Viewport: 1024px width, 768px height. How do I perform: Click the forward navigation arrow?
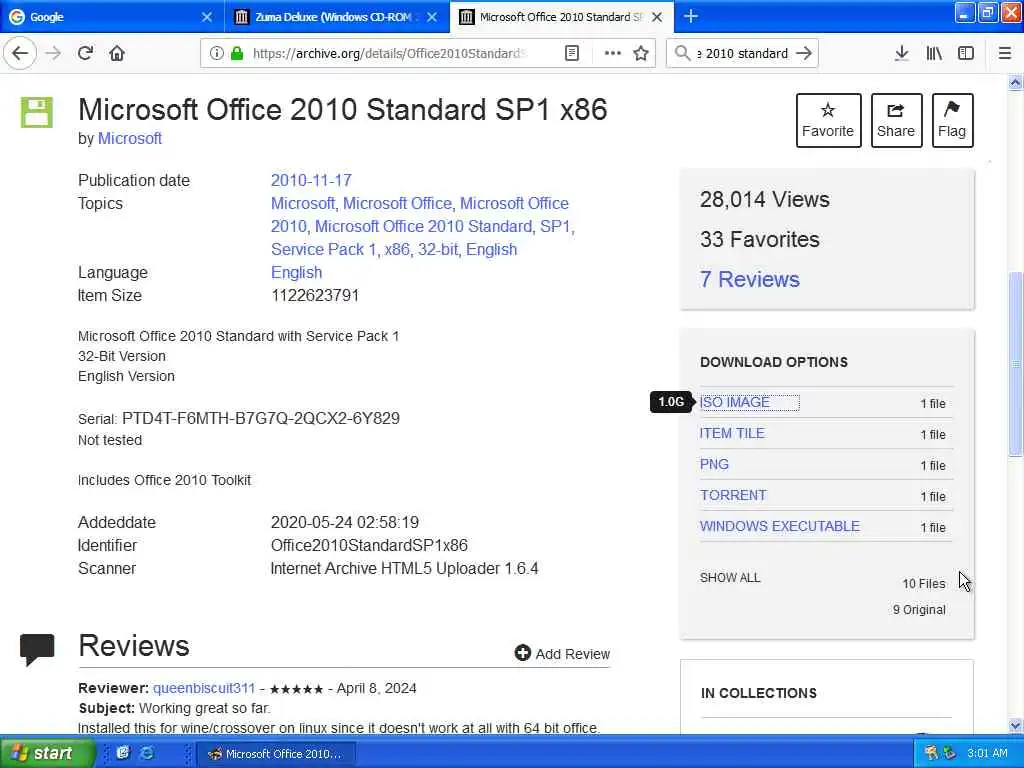click(x=53, y=53)
